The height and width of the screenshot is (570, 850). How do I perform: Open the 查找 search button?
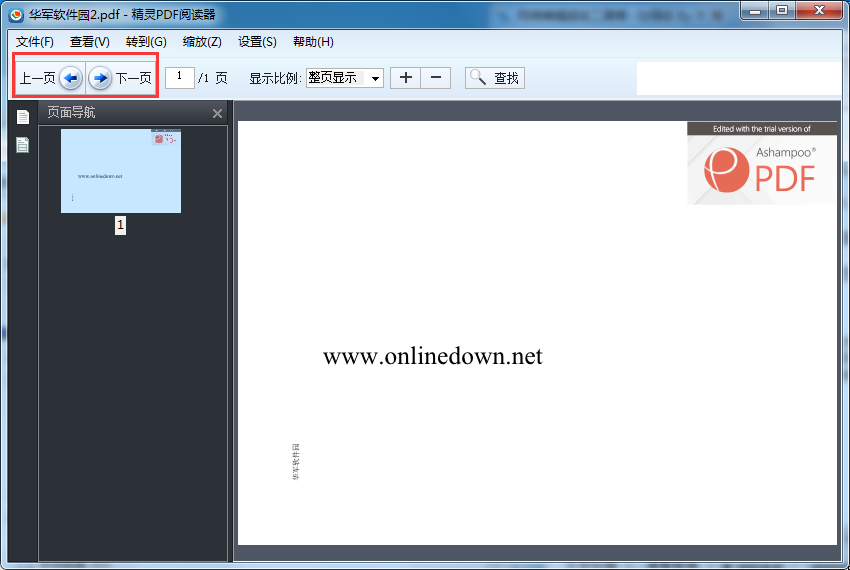click(494, 78)
